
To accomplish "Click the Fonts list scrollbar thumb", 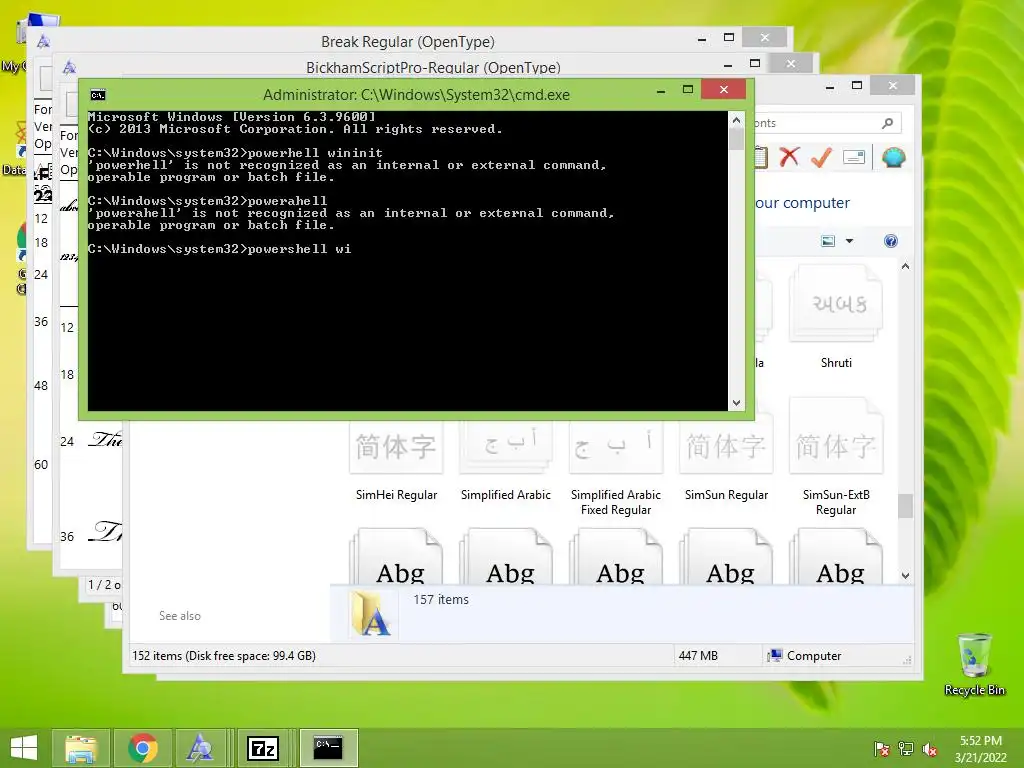I will pyautogui.click(x=905, y=505).
